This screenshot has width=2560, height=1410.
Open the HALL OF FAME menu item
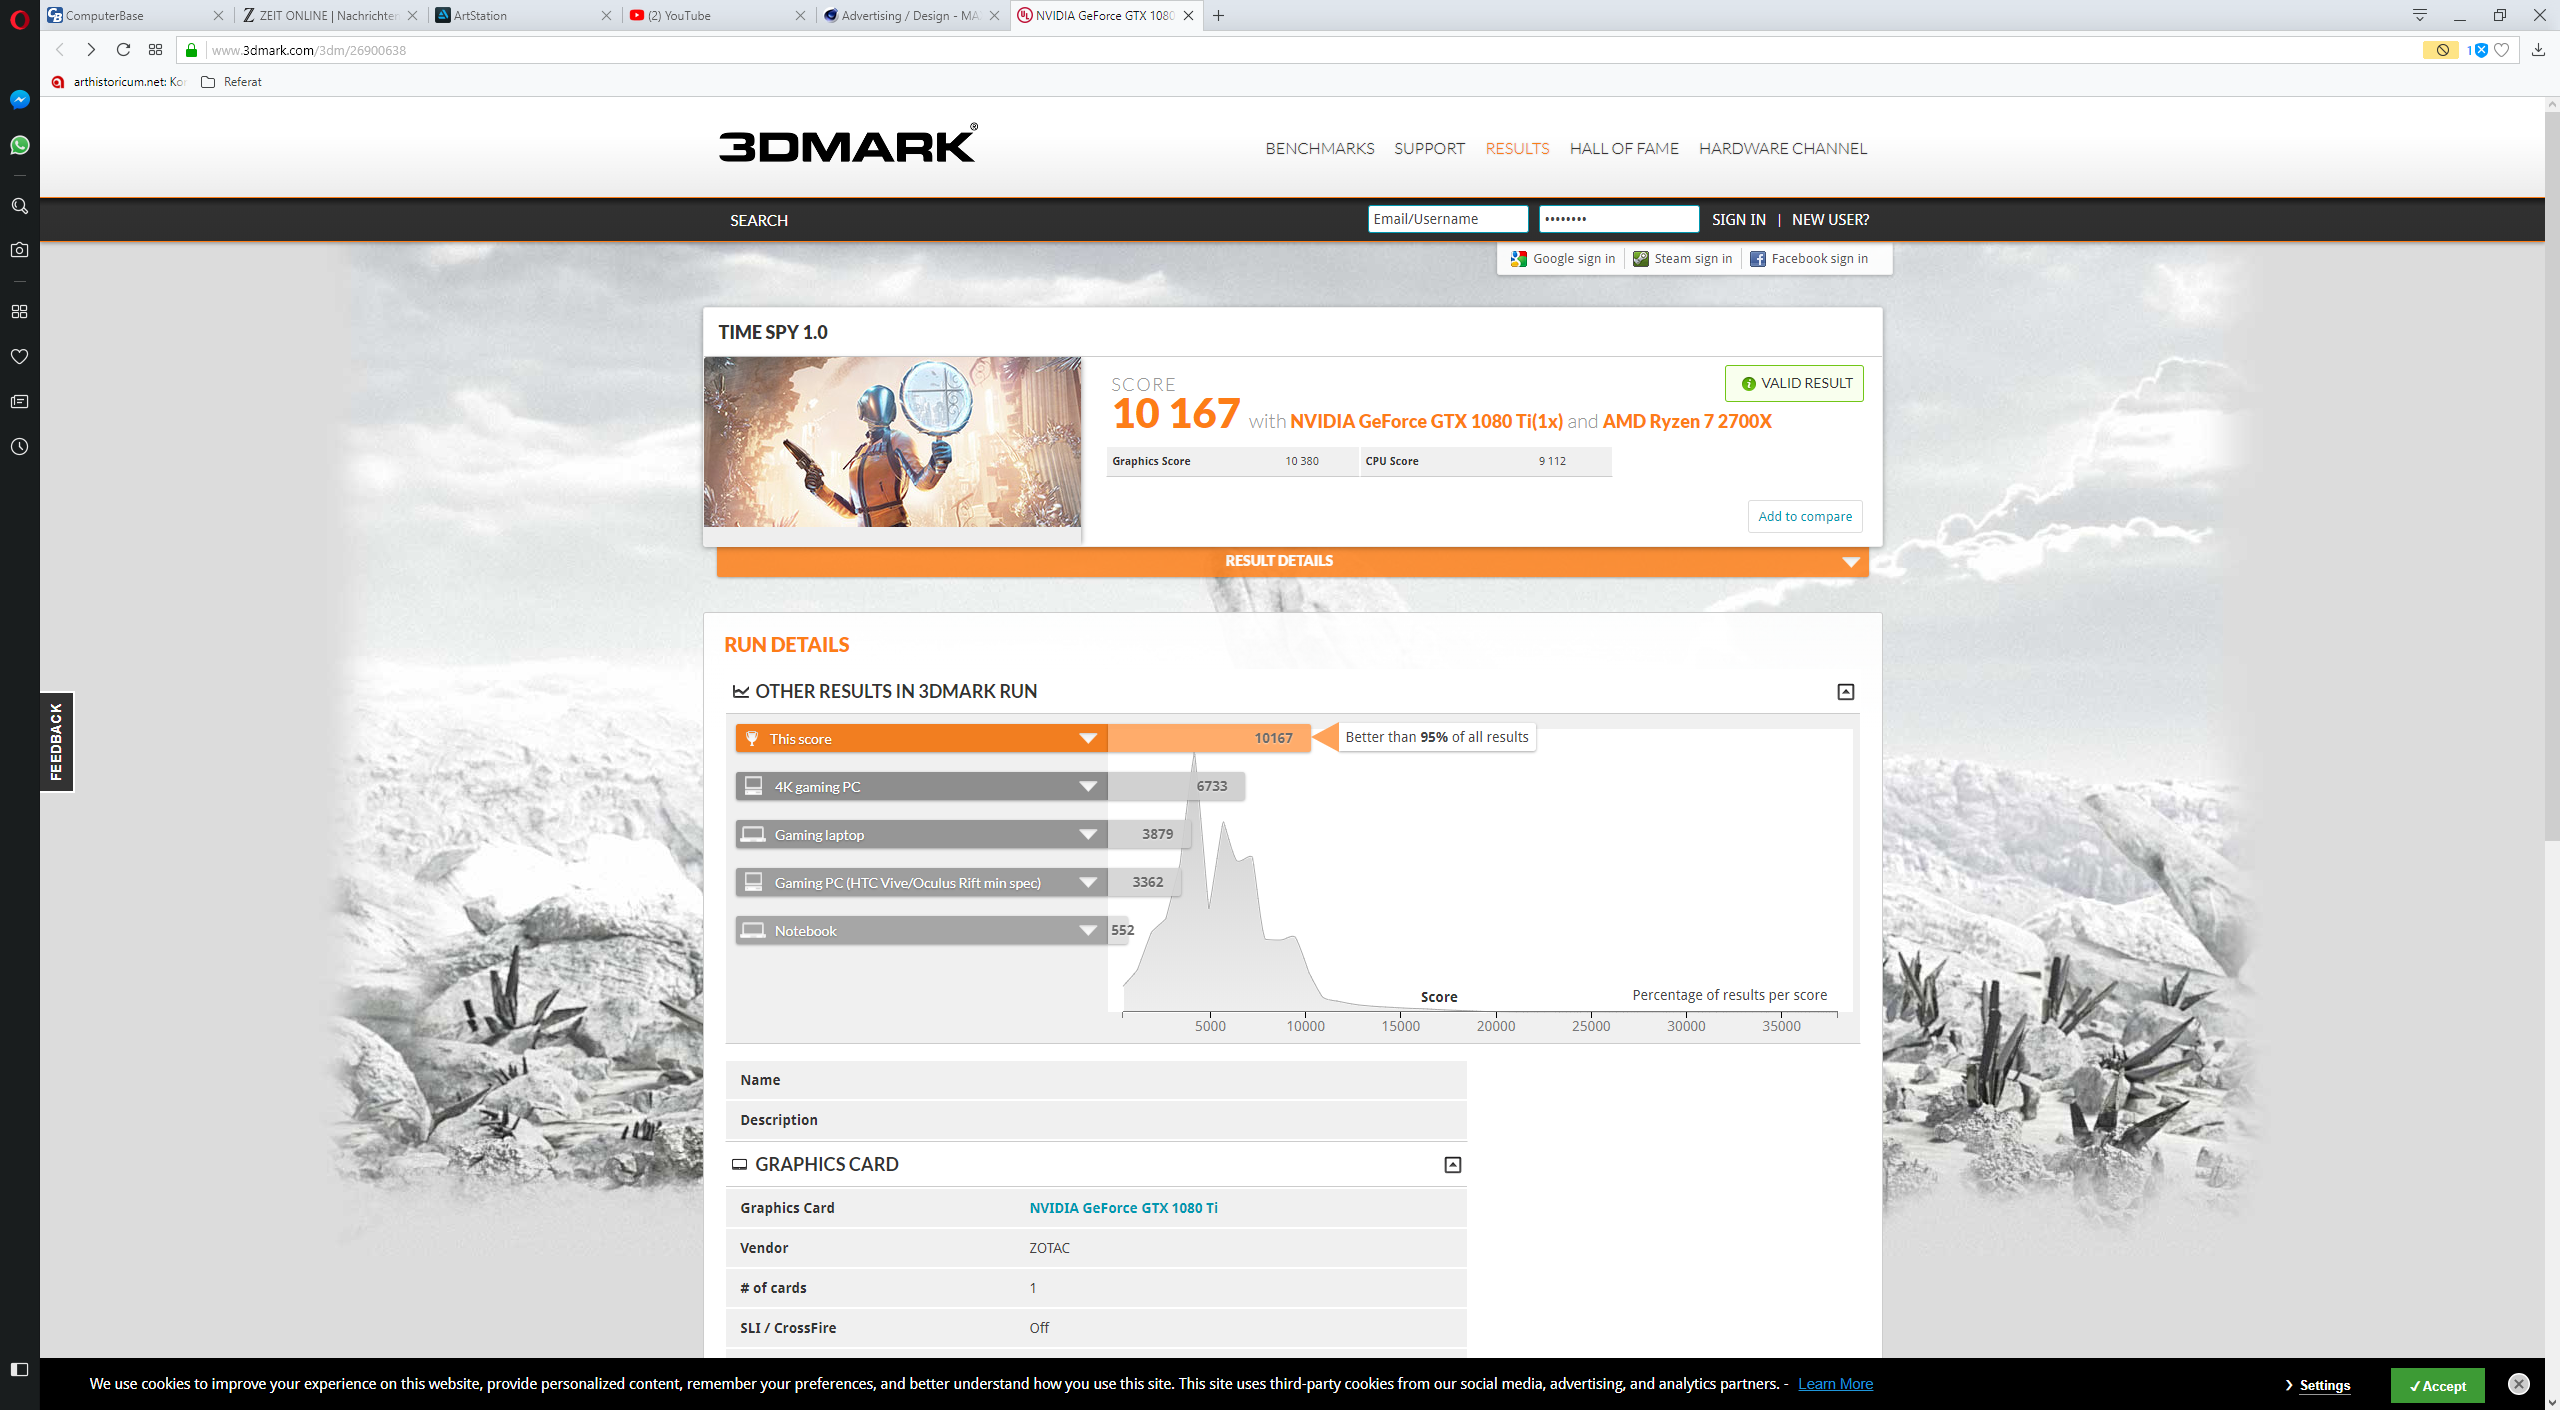1623,148
